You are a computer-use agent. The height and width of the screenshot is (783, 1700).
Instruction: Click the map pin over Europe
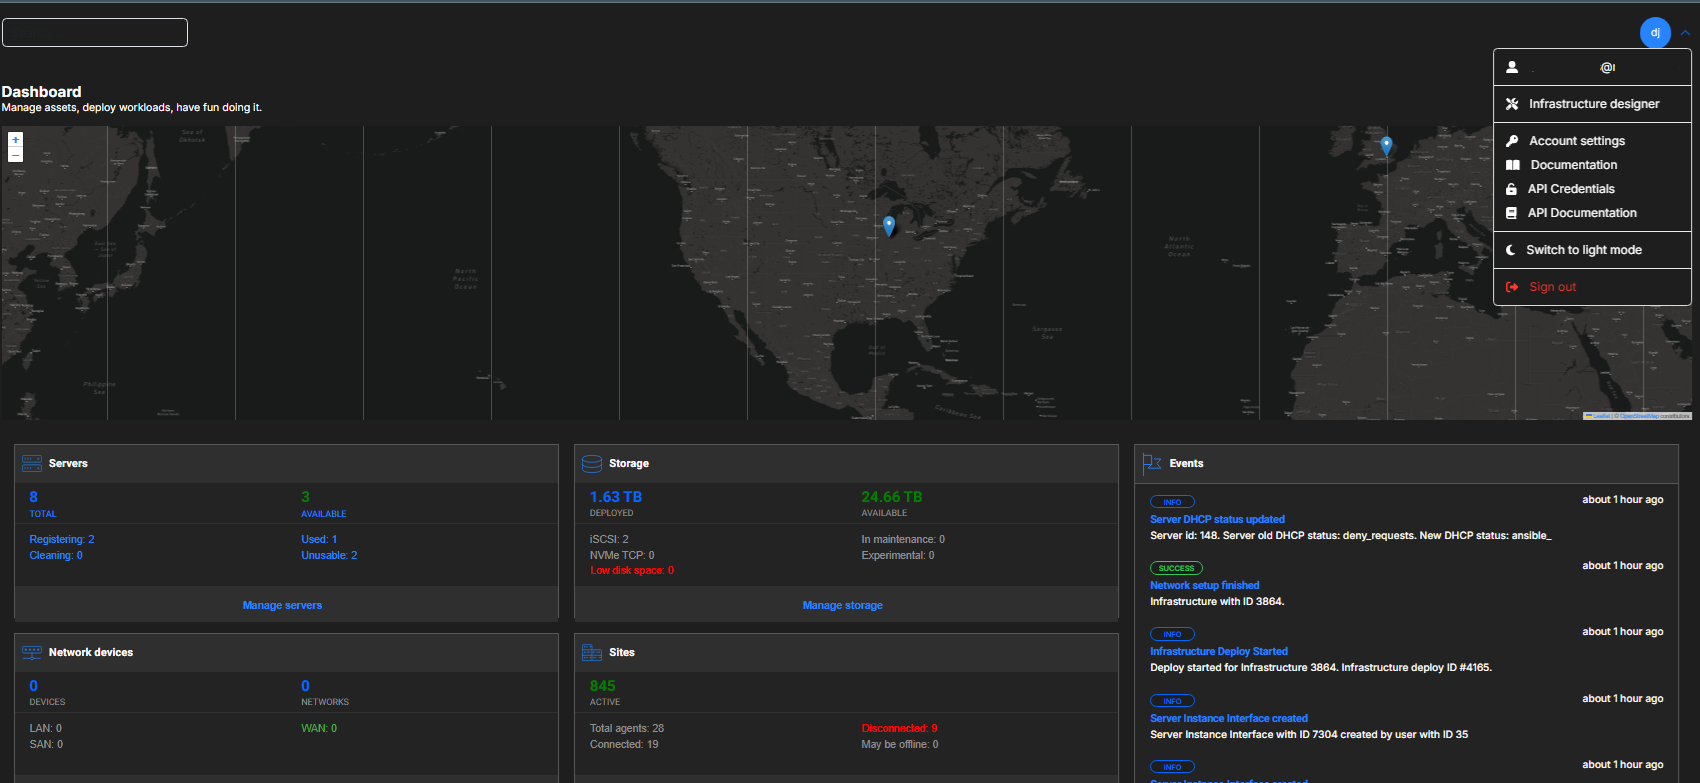pos(1386,145)
